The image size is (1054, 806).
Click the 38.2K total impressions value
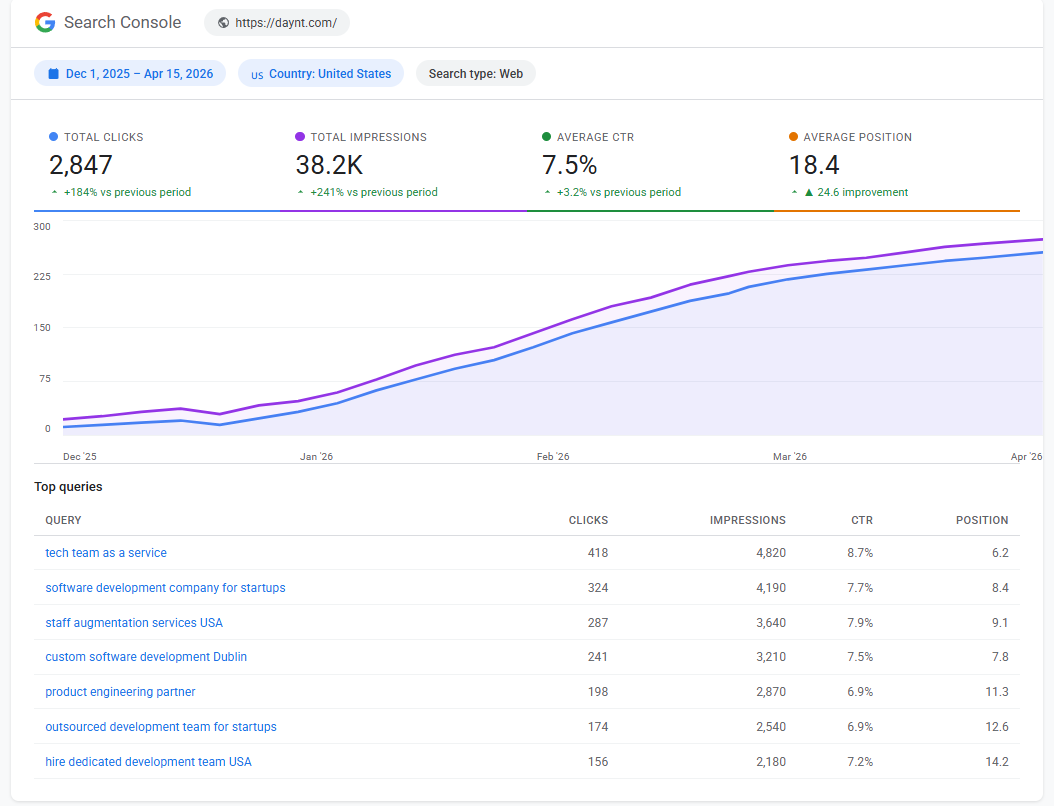(x=329, y=165)
